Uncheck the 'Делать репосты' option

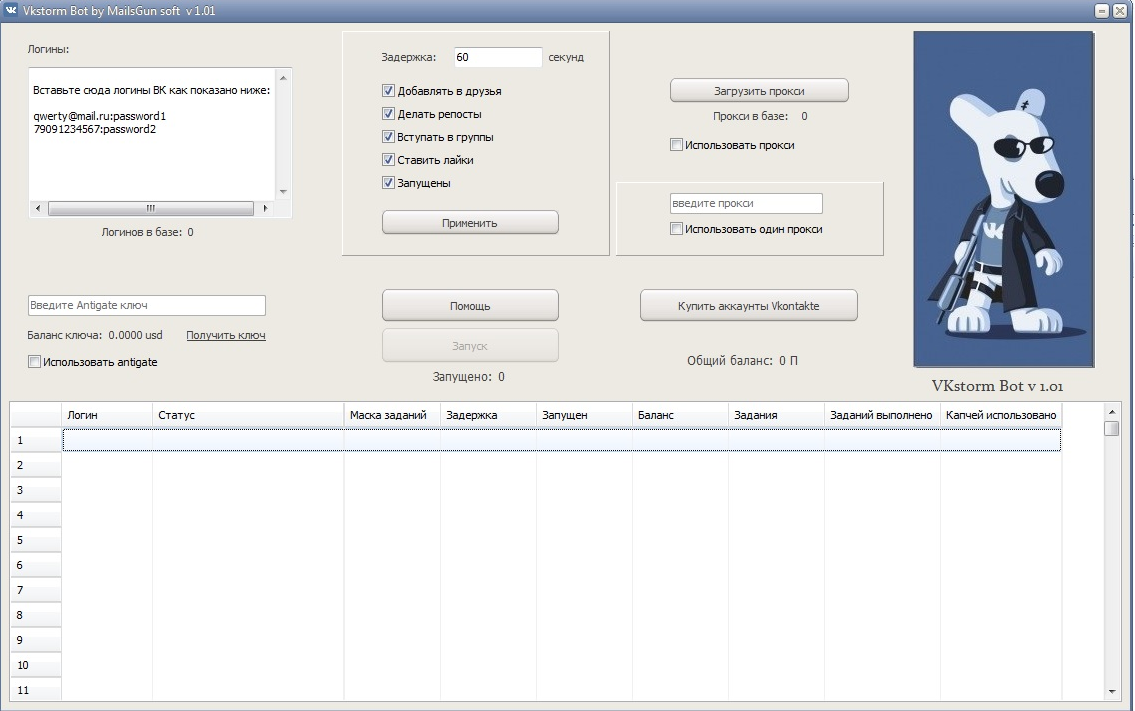tap(389, 114)
